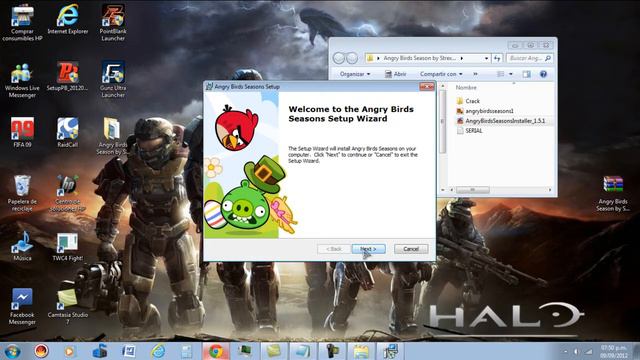Open Centro de soluciones HP desktop icon
This screenshot has width=640, height=360.
[67, 193]
